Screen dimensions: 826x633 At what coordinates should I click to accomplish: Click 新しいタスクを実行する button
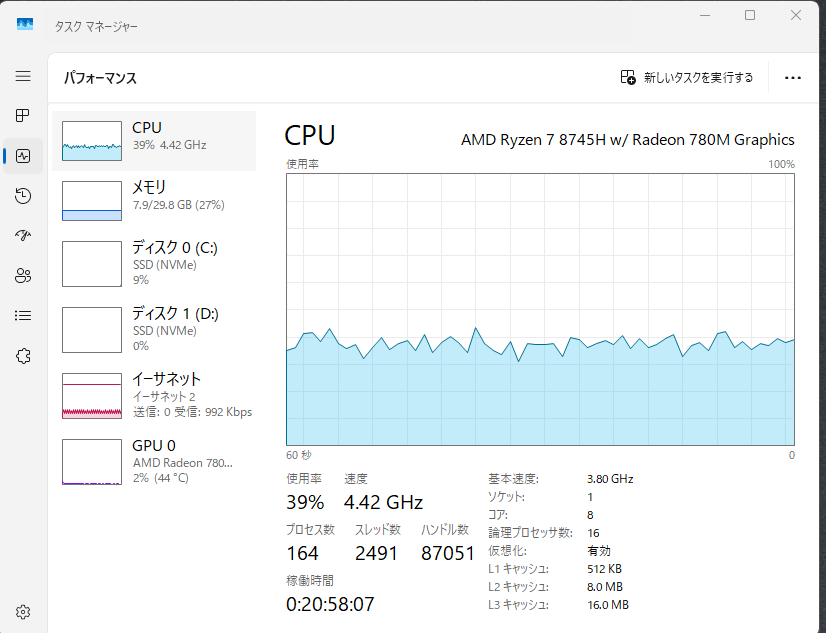(687, 78)
